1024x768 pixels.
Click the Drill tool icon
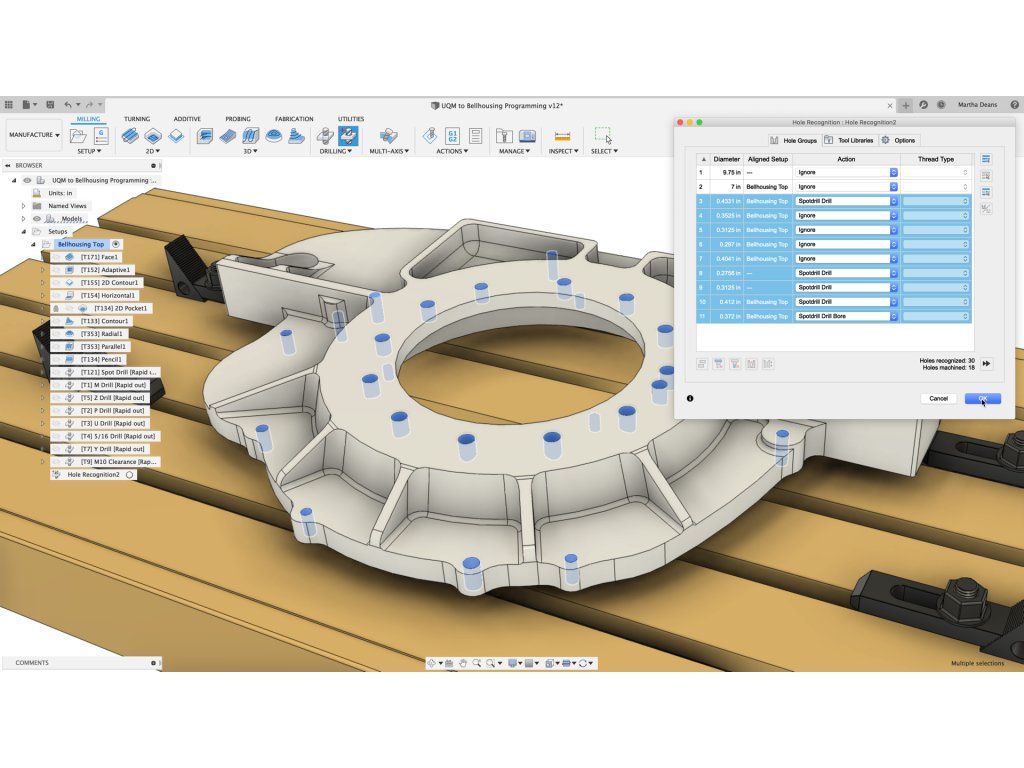pyautogui.click(x=325, y=136)
